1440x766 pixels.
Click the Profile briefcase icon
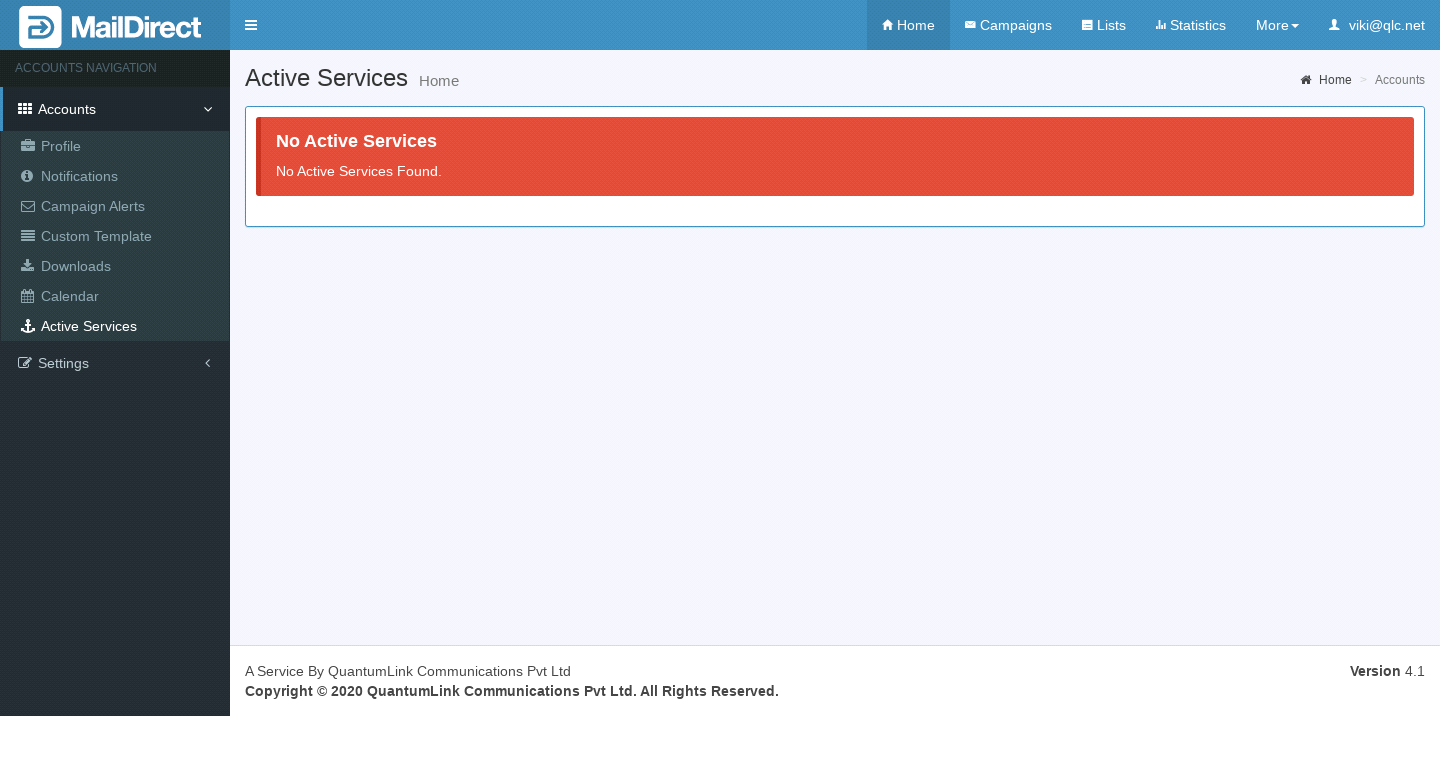(x=28, y=146)
